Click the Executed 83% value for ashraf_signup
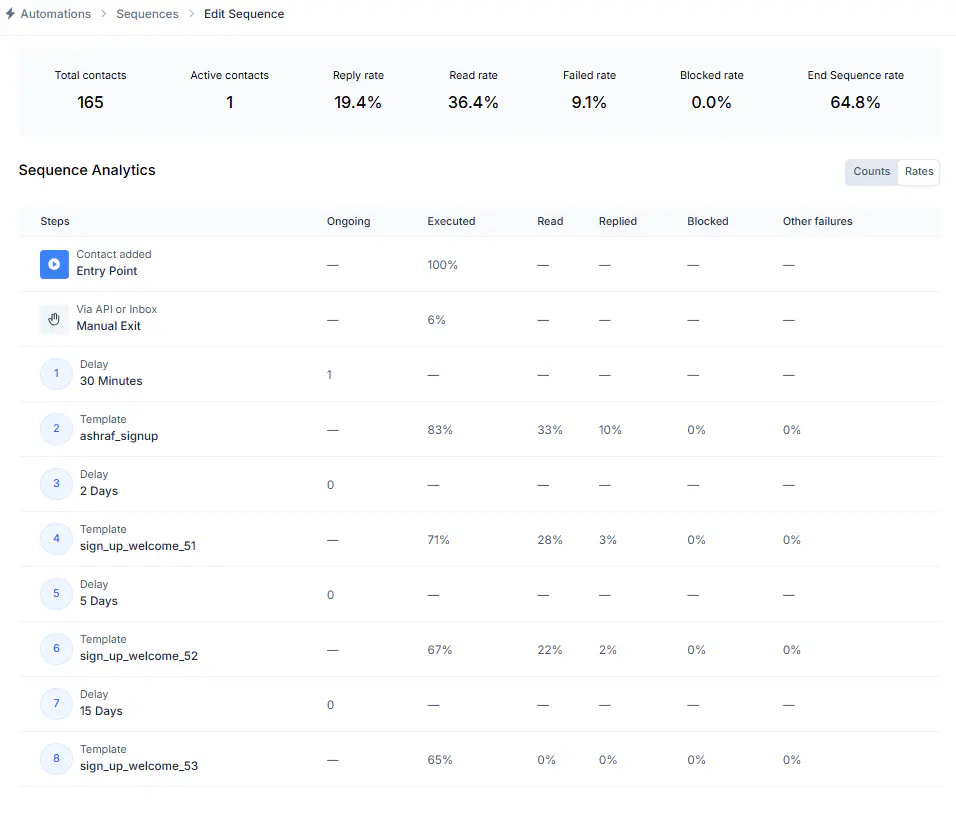 point(440,428)
